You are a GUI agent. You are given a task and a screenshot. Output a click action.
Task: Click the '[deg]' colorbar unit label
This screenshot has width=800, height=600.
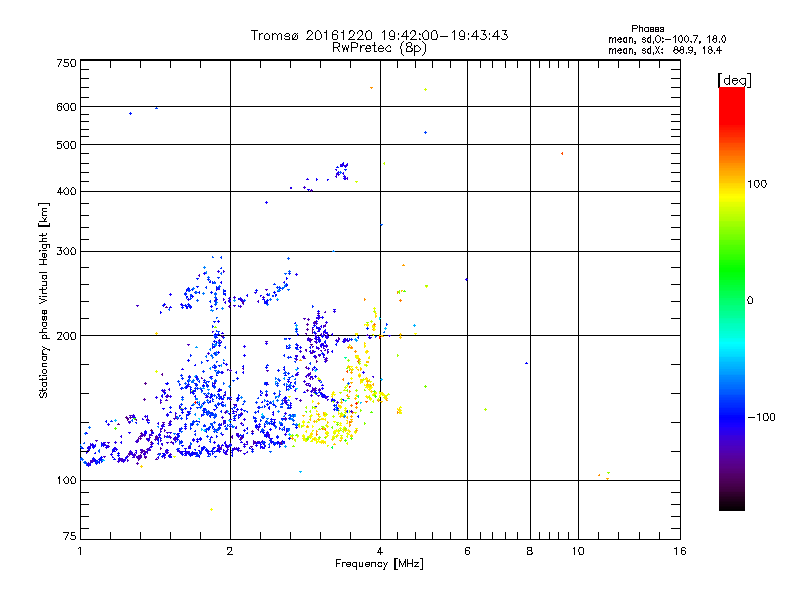734,80
